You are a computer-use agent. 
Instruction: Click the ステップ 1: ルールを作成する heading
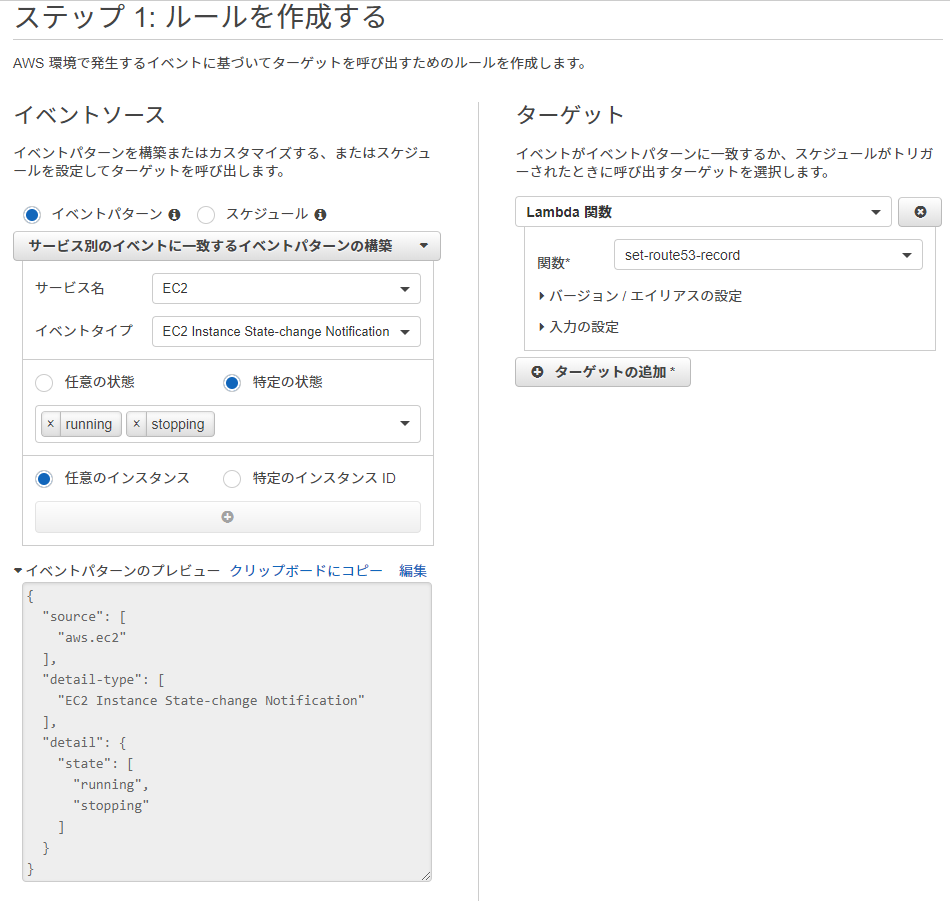[x=200, y=17]
